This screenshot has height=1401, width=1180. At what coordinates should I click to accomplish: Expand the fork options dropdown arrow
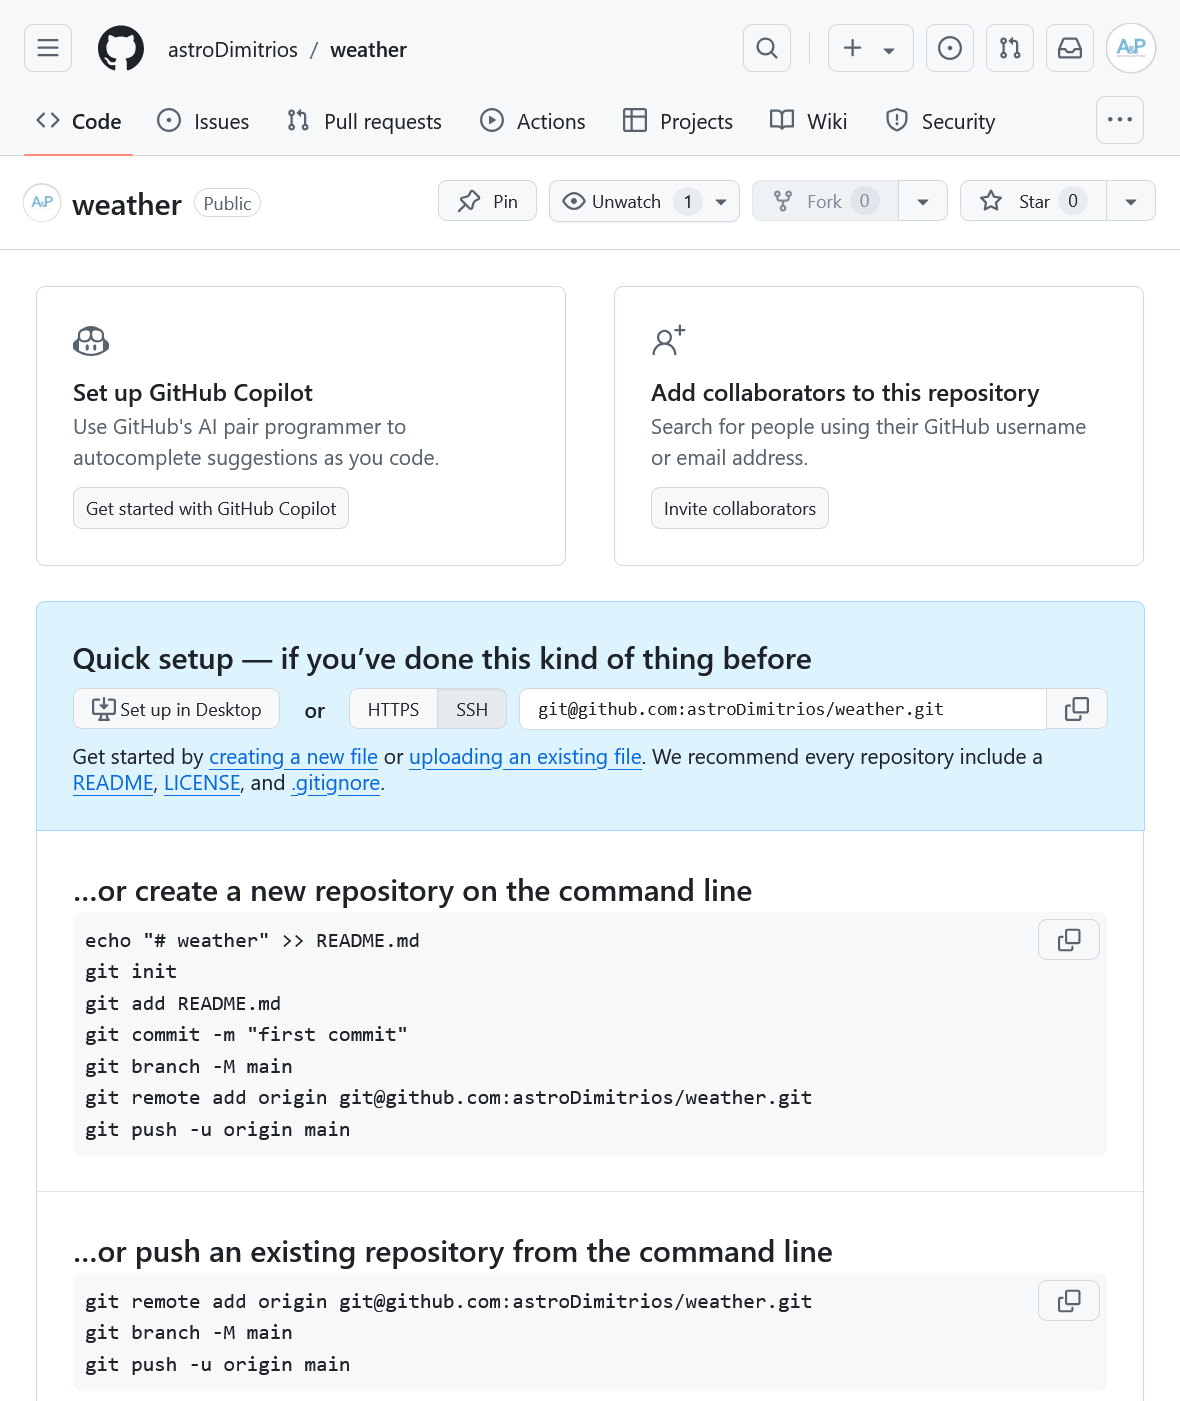[923, 201]
